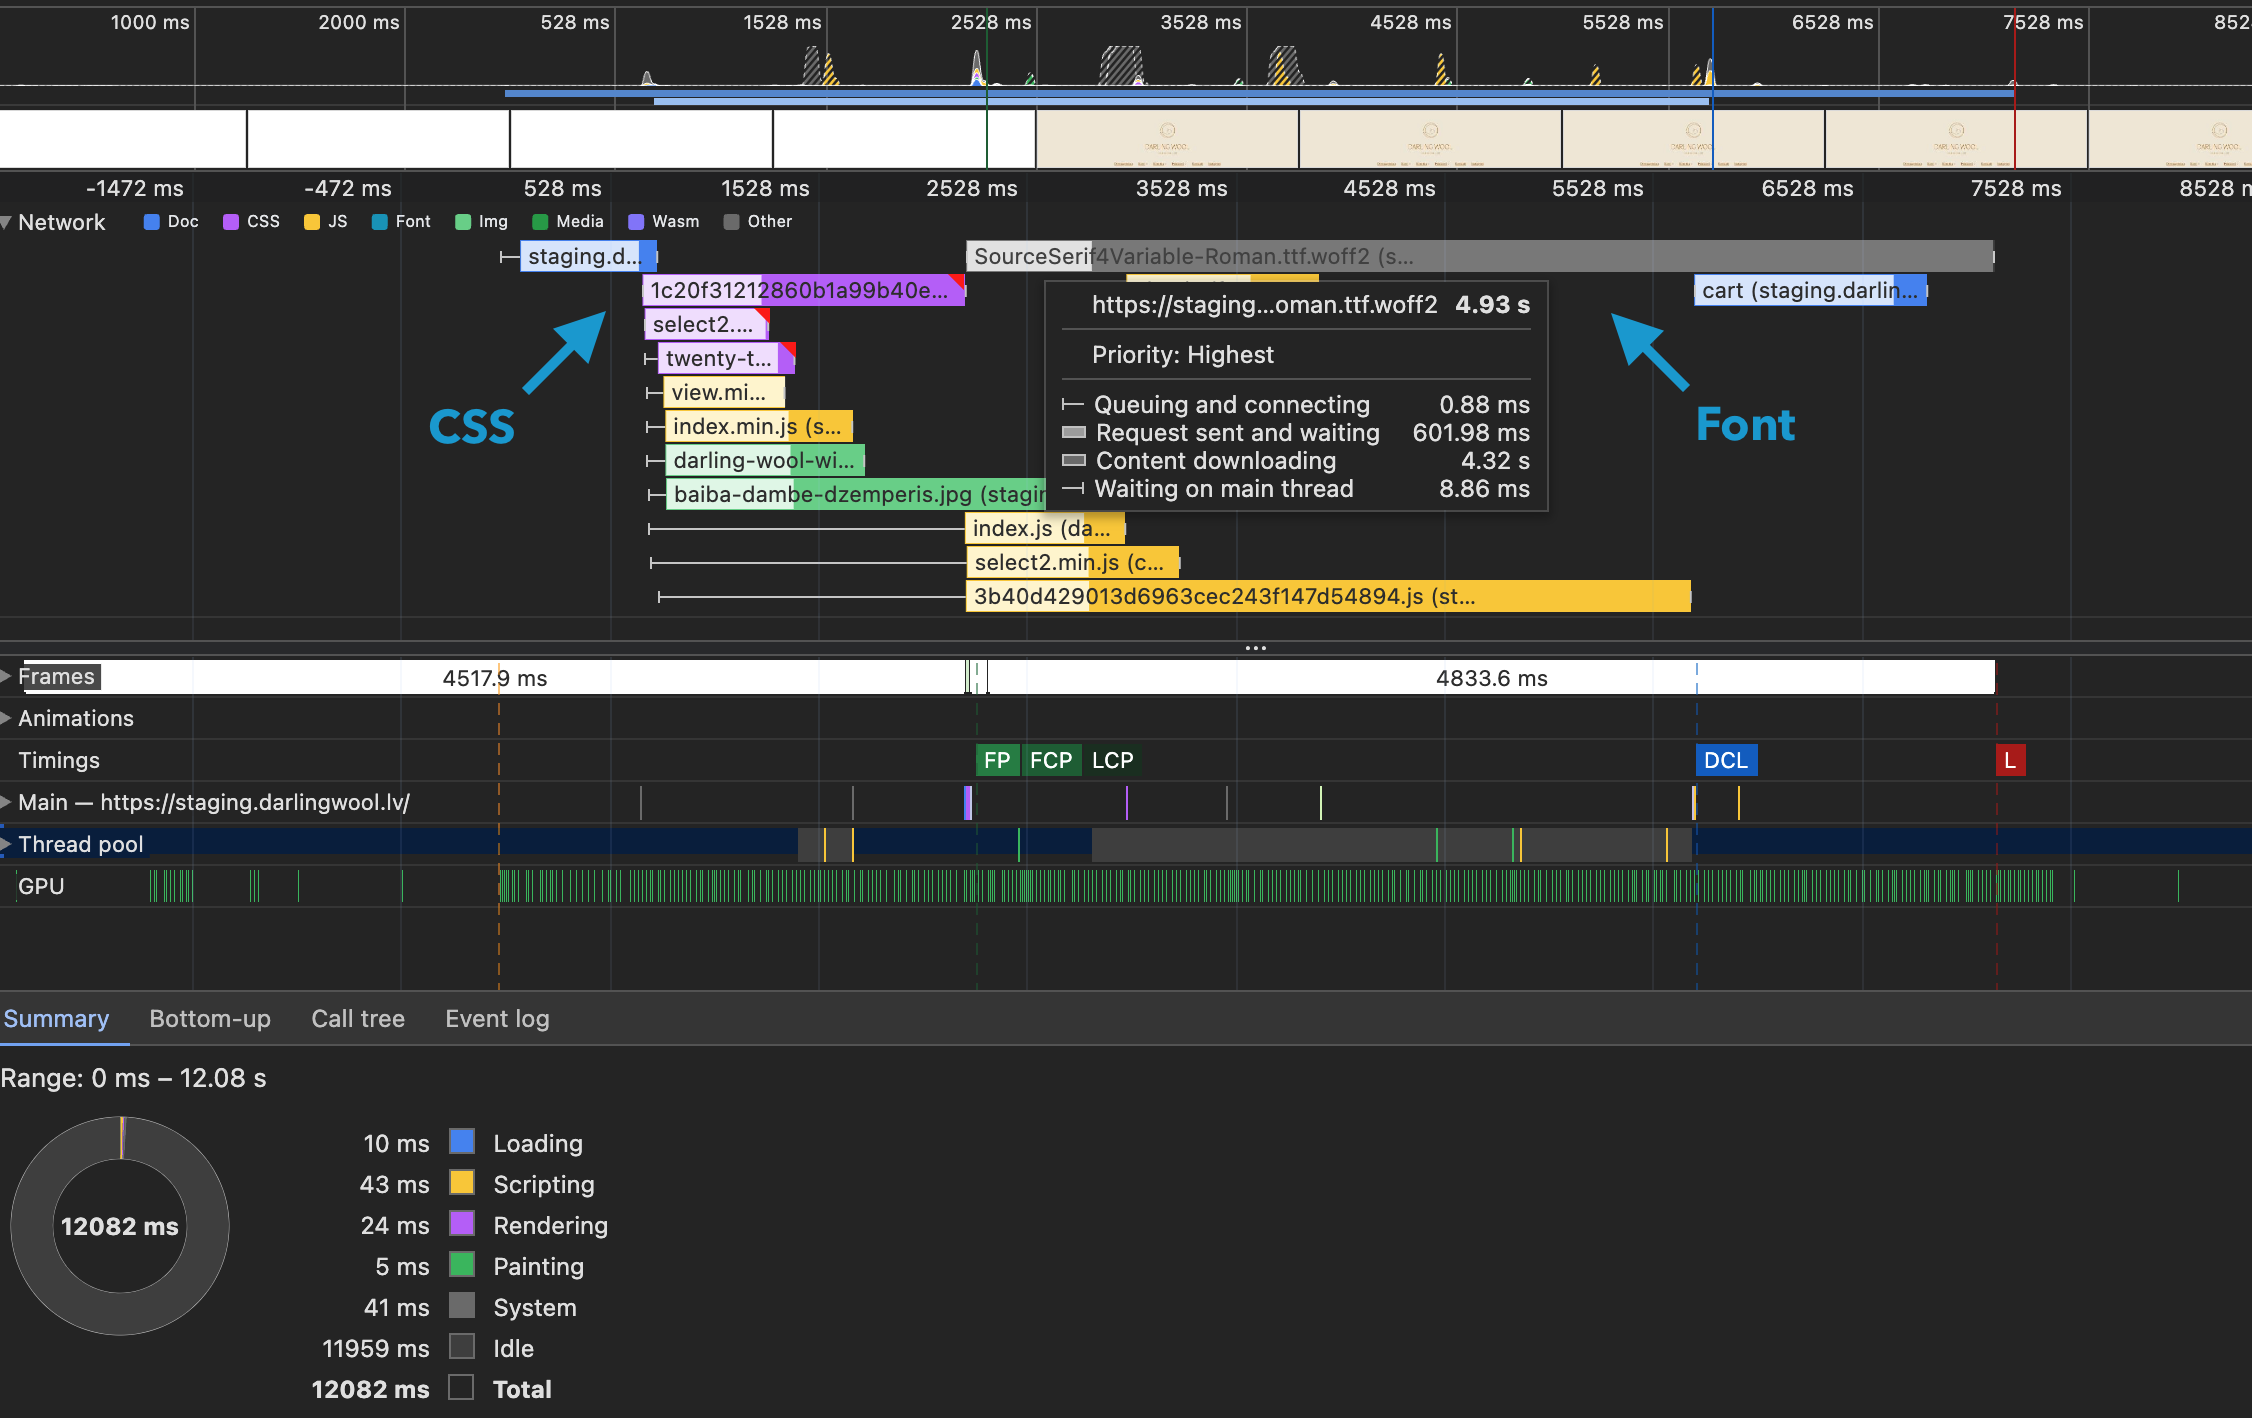Open the Call tree tab

point(357,1018)
